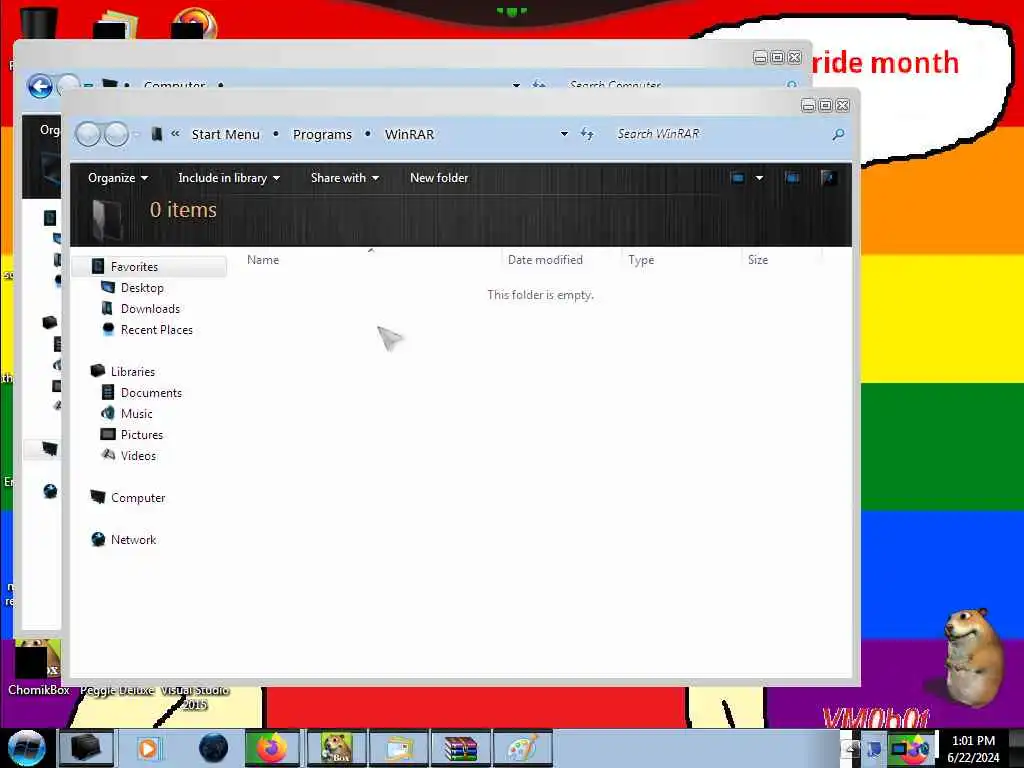Open the Share with menu

pyautogui.click(x=345, y=178)
